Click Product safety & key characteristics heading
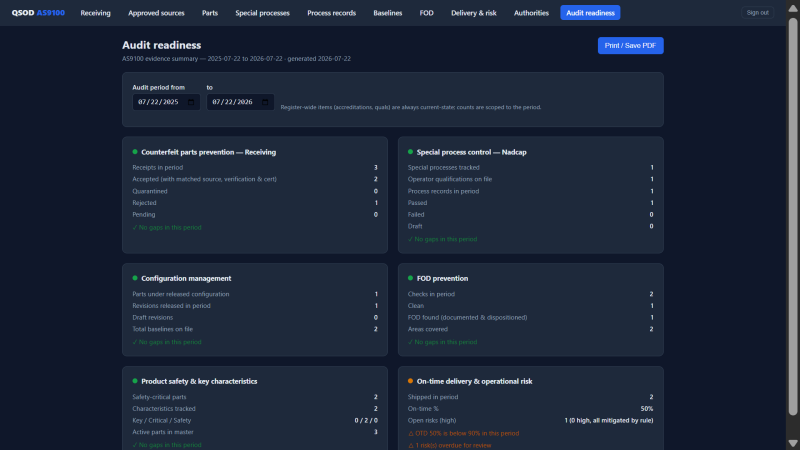This screenshot has width=800, height=450. pos(199,381)
